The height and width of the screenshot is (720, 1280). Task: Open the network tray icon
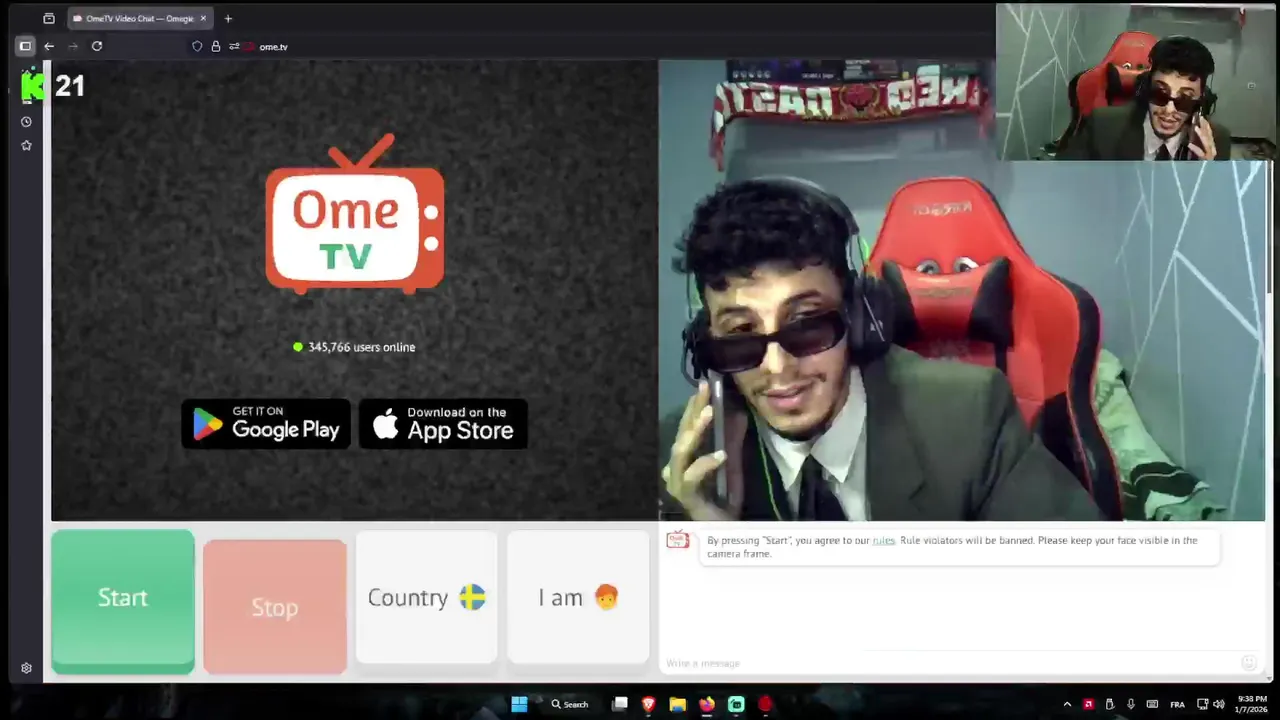pyautogui.click(x=1203, y=704)
